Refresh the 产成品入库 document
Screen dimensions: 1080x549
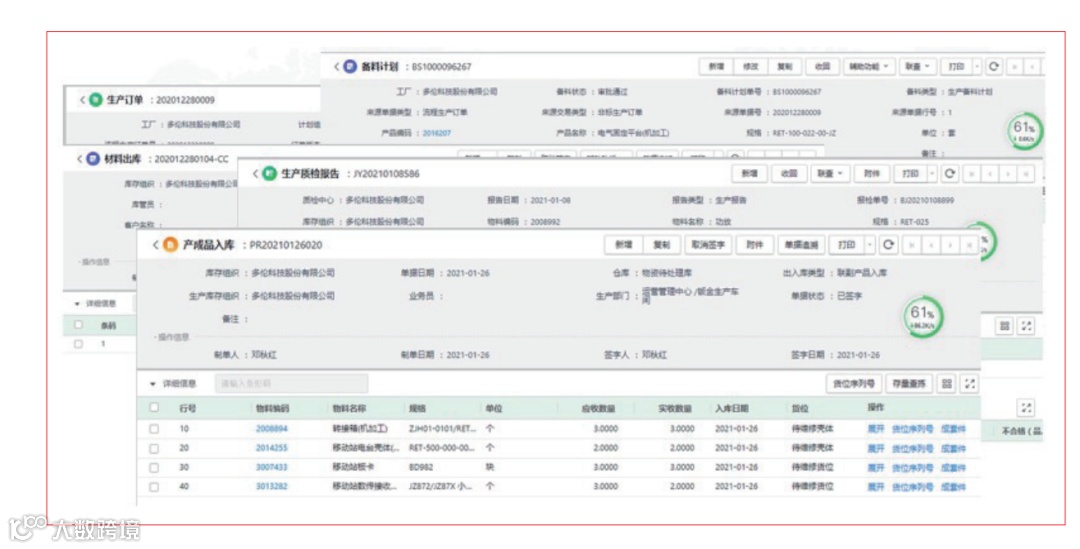click(x=889, y=245)
